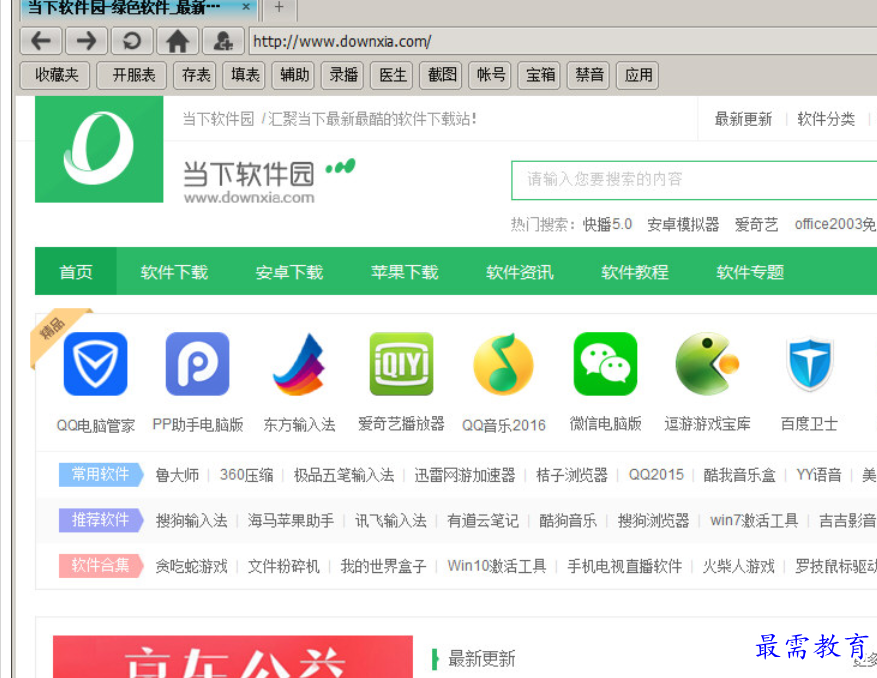The width and height of the screenshot is (877, 678).
Task: Open the 极品五笔输入法 link
Action: [344, 475]
